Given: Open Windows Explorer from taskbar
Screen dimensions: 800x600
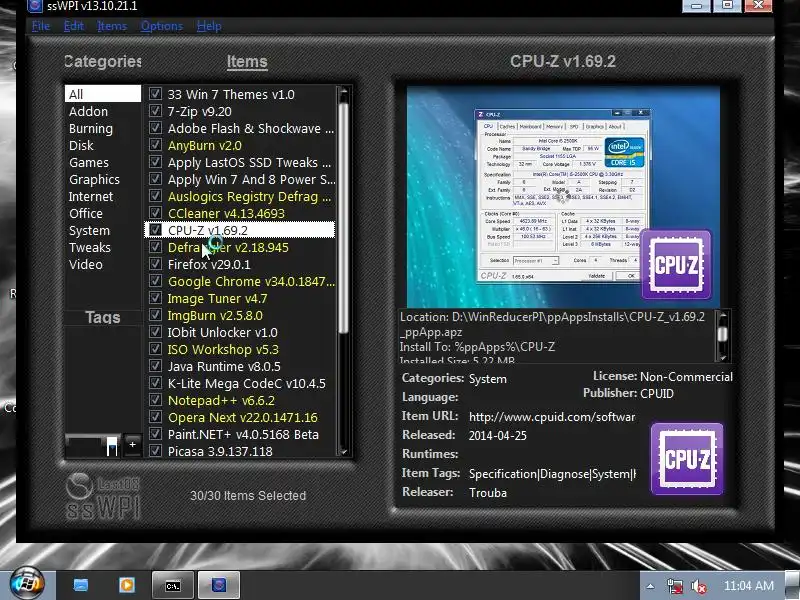Looking at the screenshot, I should coord(81,585).
